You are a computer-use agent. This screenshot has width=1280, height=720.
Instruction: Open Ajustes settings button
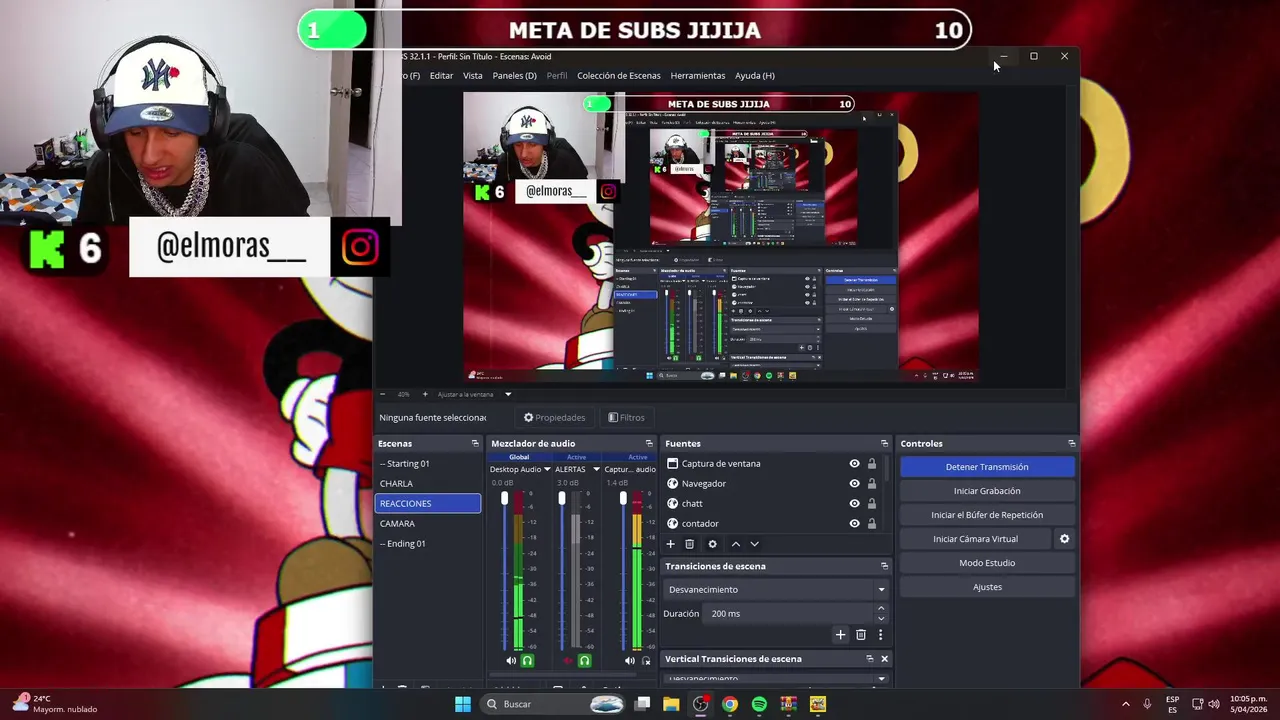(x=987, y=587)
